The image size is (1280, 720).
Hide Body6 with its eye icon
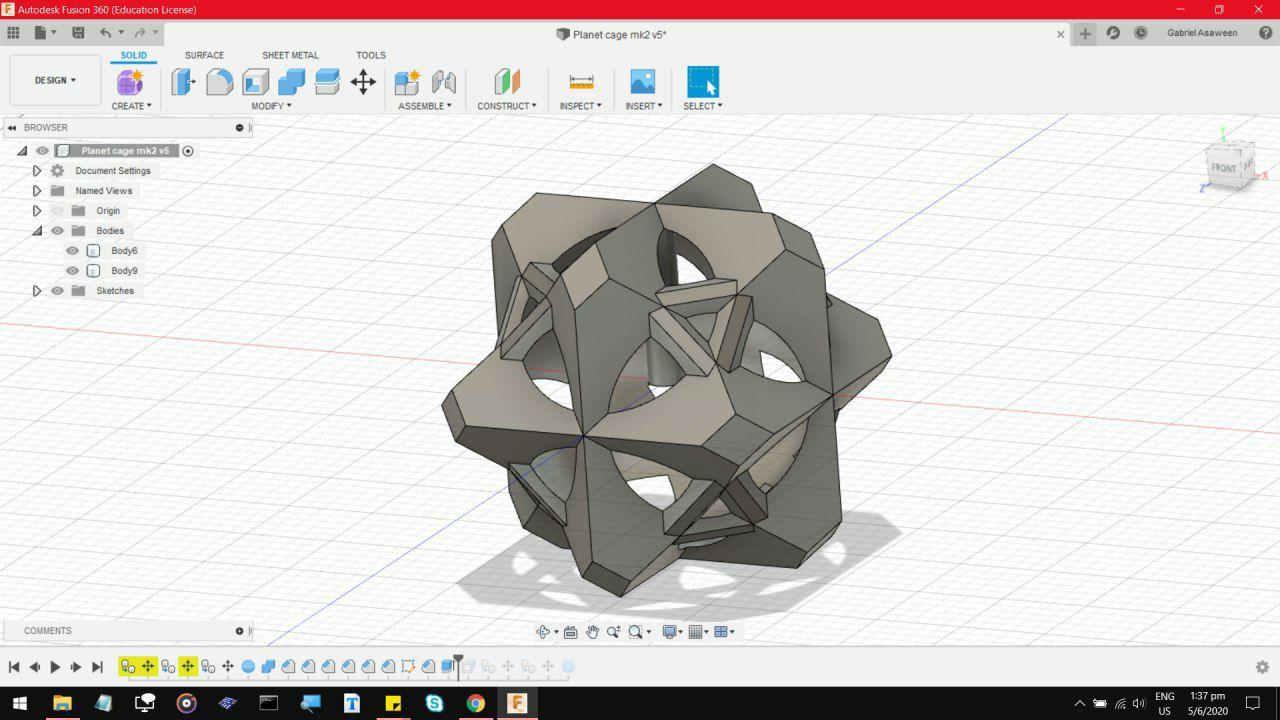tap(72, 251)
